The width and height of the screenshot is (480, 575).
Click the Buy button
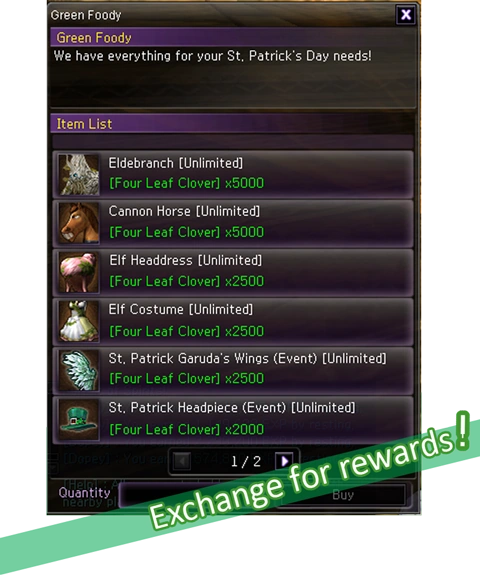tap(342, 495)
